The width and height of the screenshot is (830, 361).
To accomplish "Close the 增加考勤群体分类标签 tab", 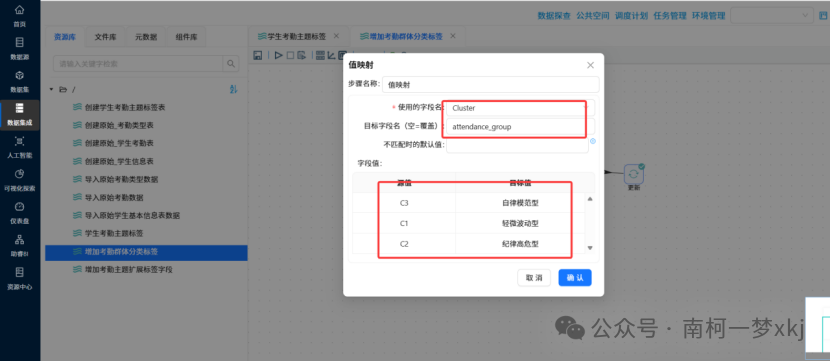I will (453, 36).
